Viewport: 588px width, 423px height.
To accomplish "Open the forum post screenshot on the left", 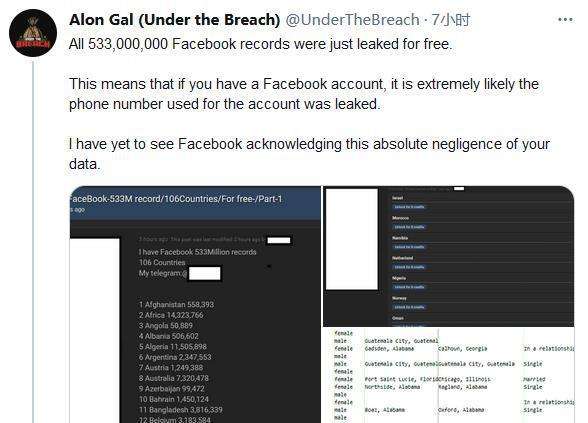I will point(195,304).
